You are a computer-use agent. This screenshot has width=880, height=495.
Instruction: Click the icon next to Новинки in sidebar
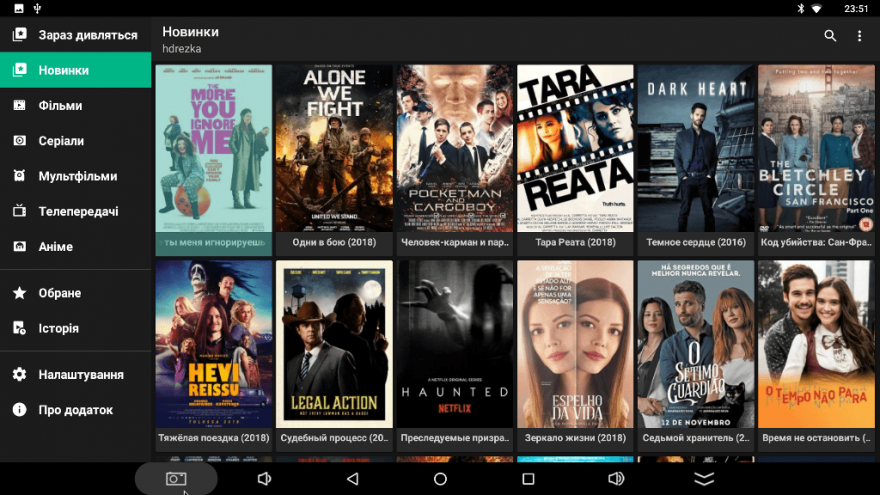20,70
